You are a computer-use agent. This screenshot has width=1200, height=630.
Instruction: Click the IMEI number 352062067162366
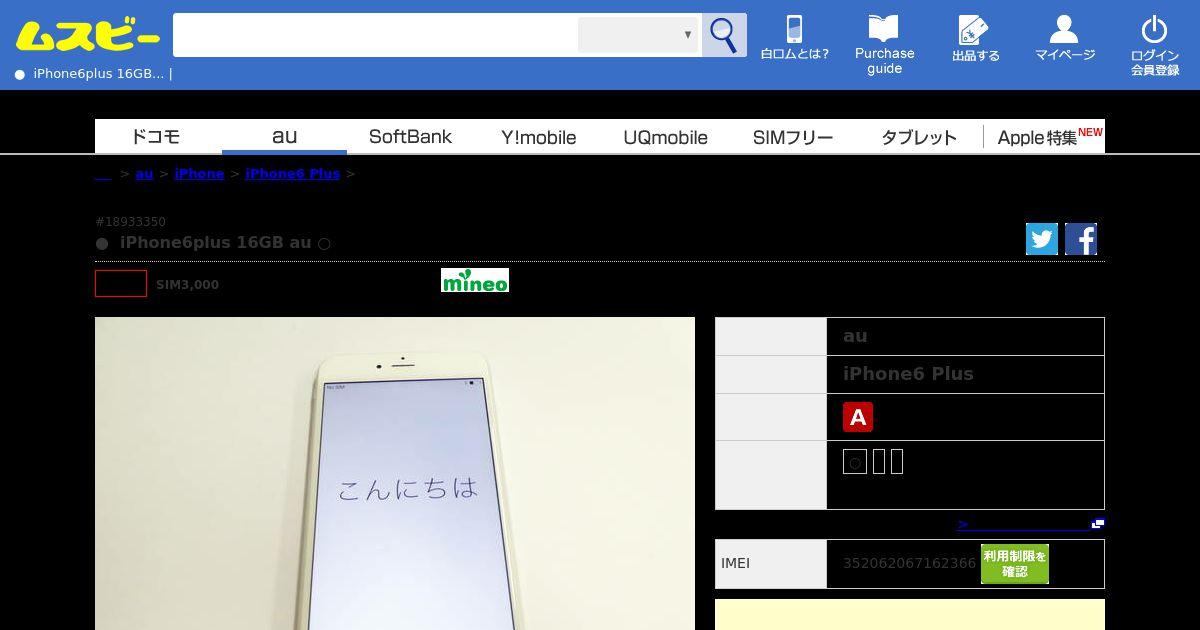pyautogui.click(x=909, y=563)
